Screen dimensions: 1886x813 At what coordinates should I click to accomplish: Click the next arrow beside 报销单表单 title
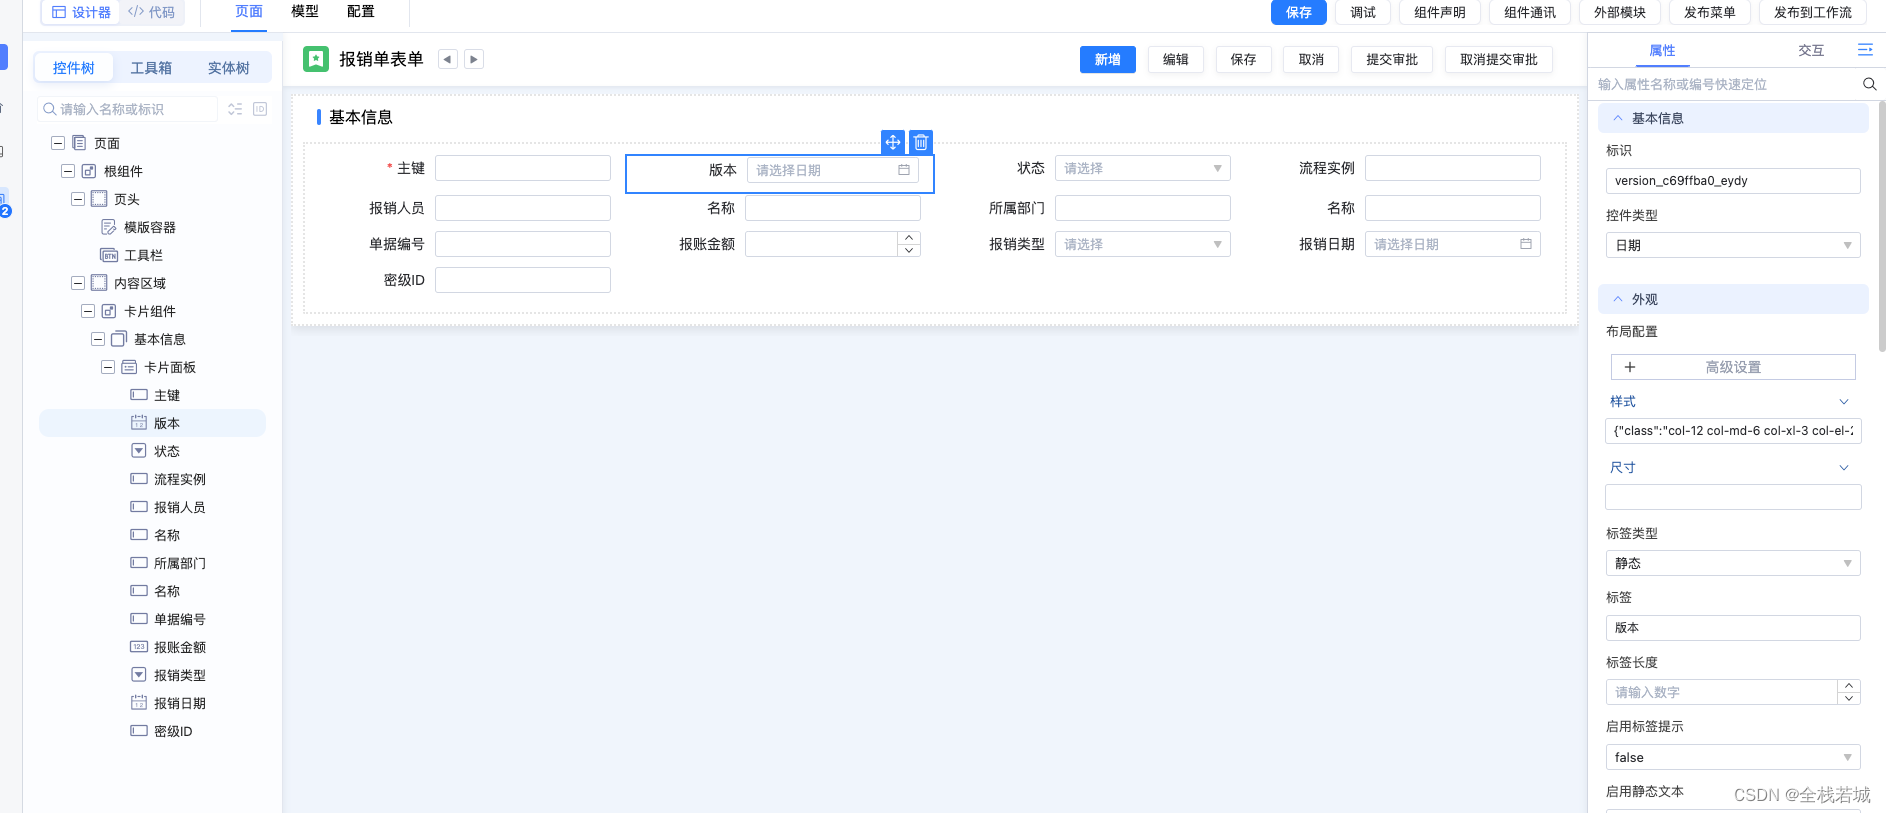pos(474,59)
